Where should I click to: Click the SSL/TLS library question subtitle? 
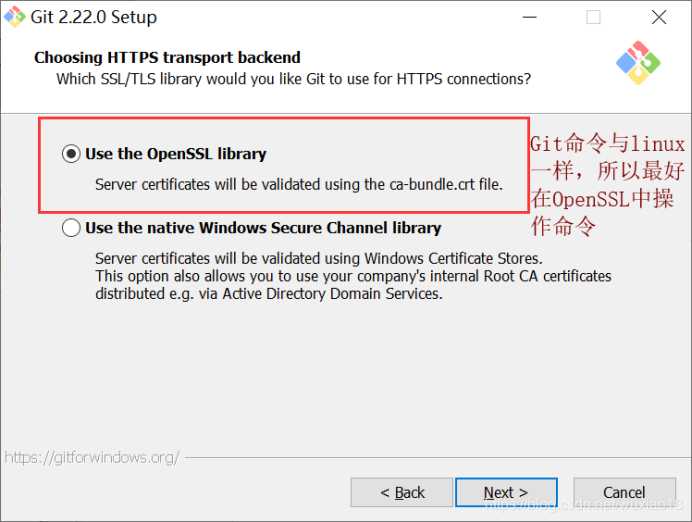click(293, 79)
